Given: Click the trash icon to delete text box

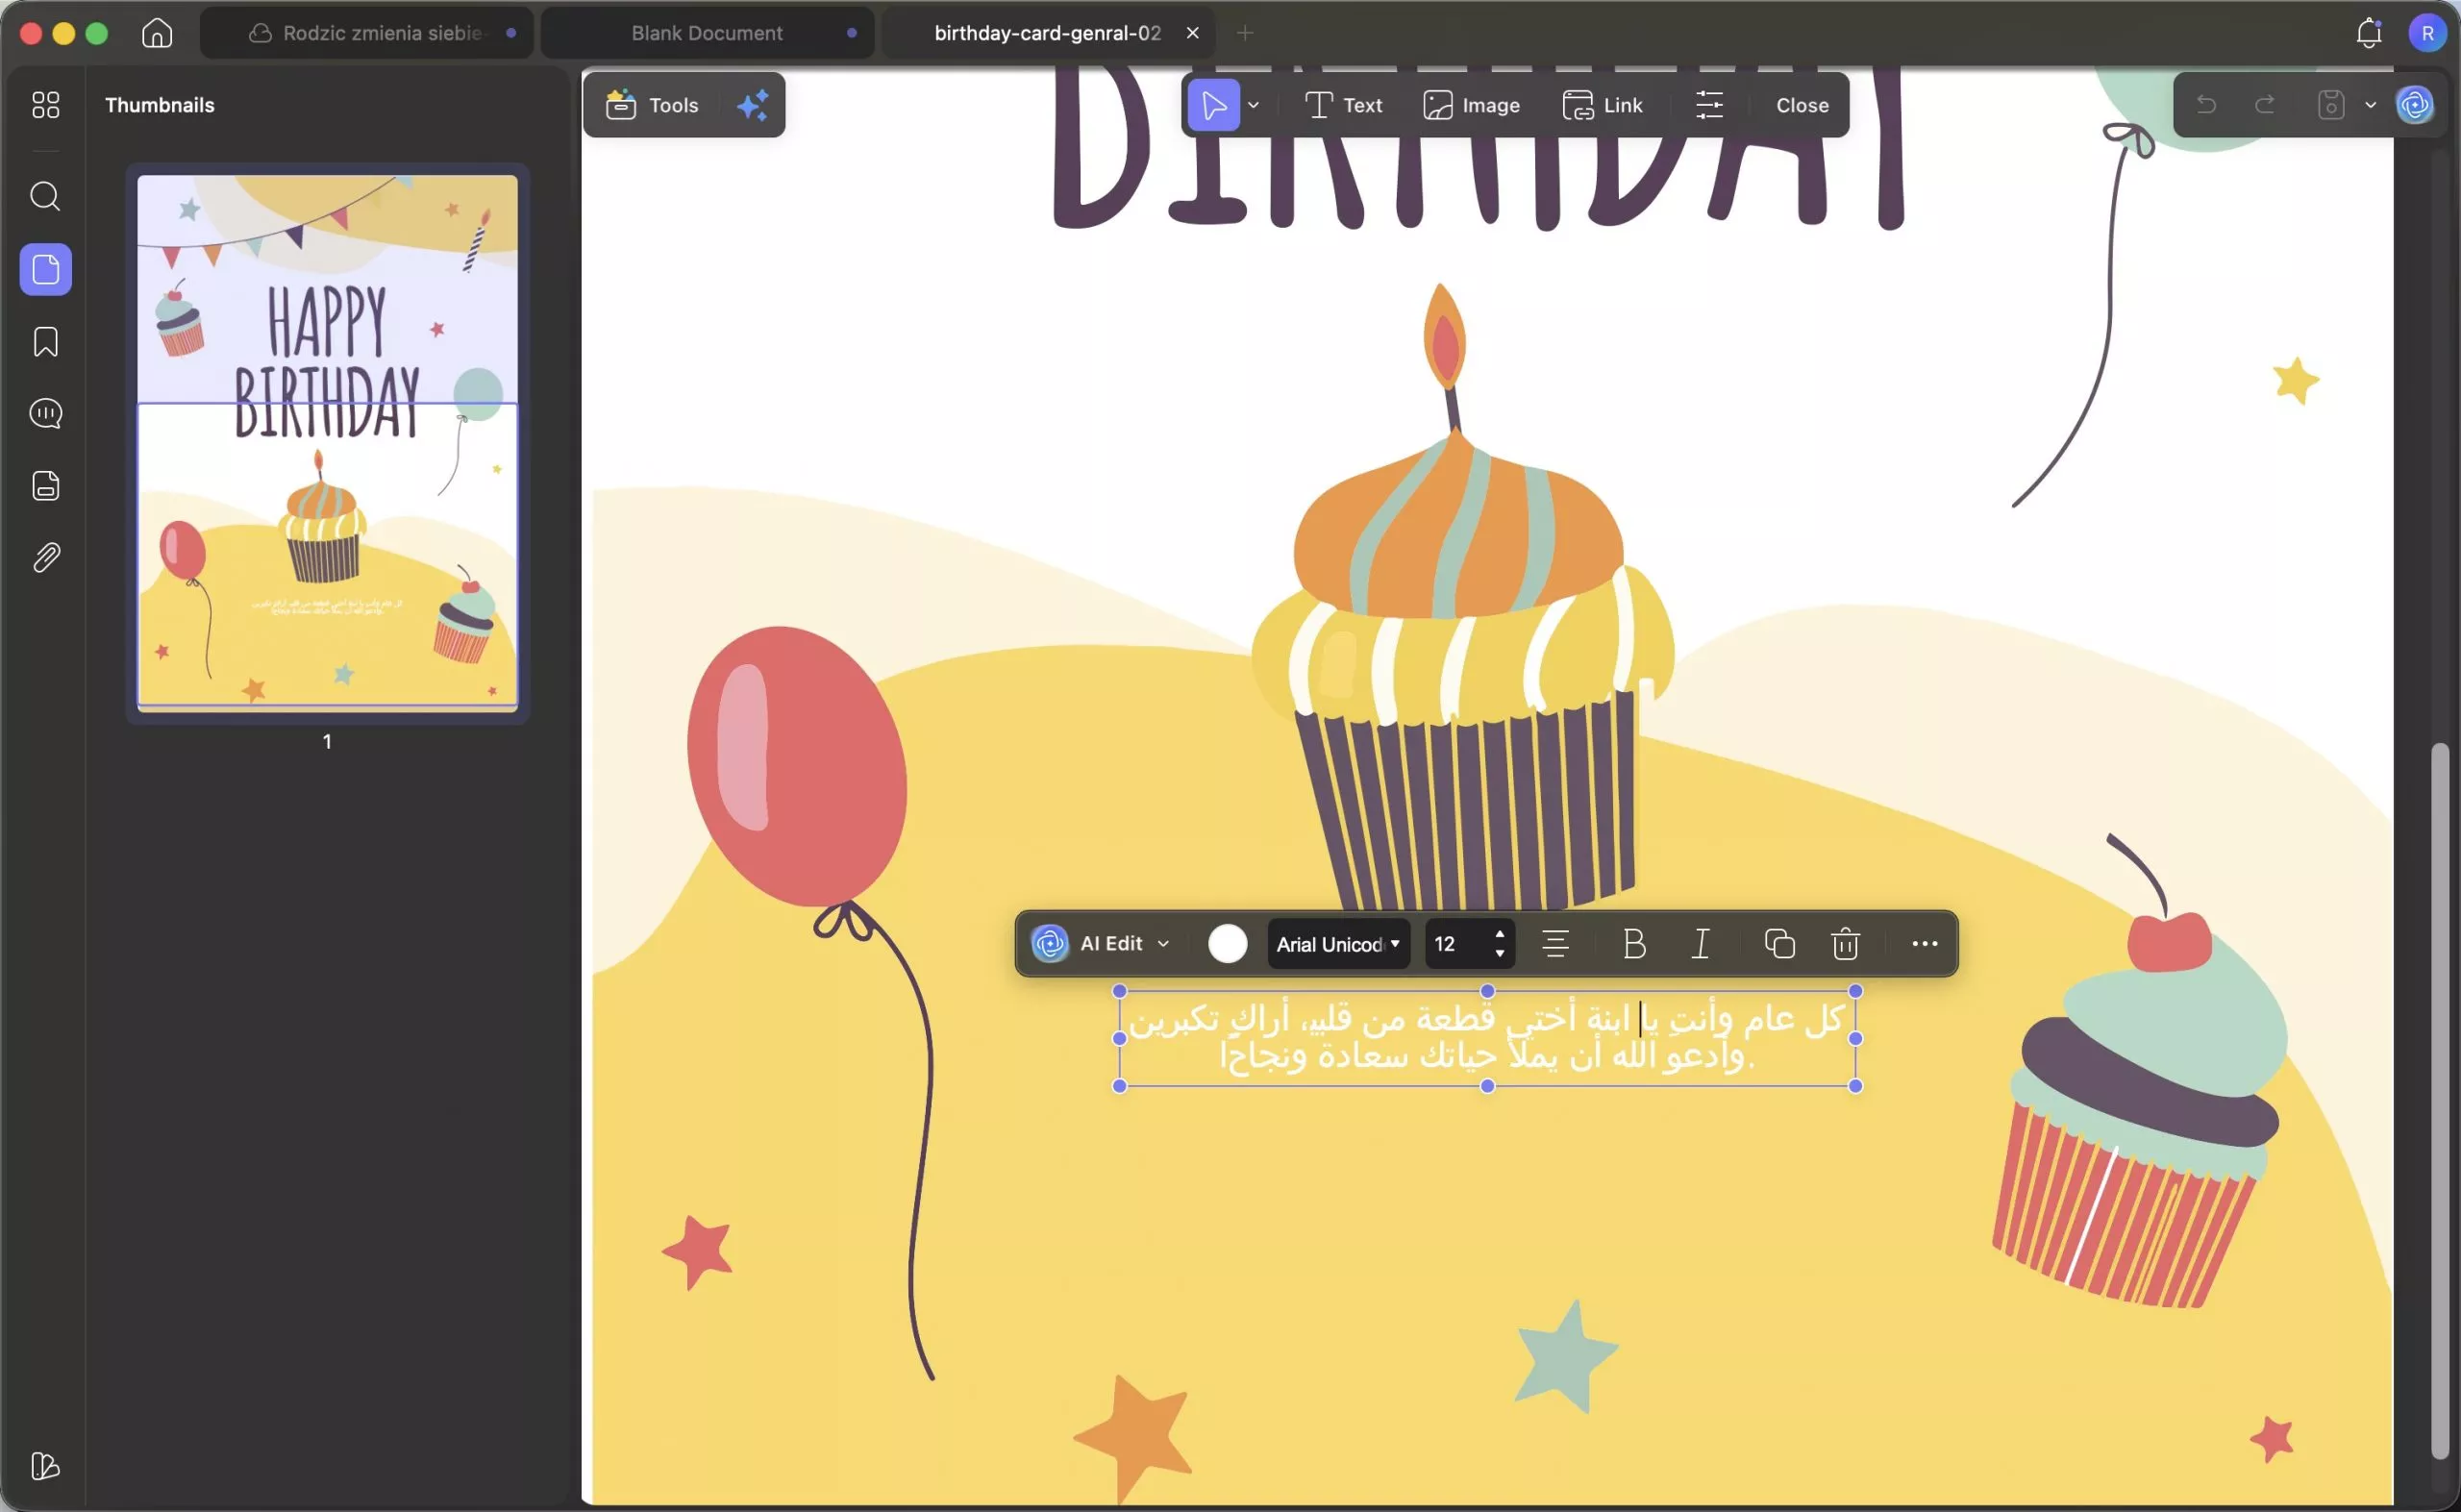Looking at the screenshot, I should tap(1845, 943).
